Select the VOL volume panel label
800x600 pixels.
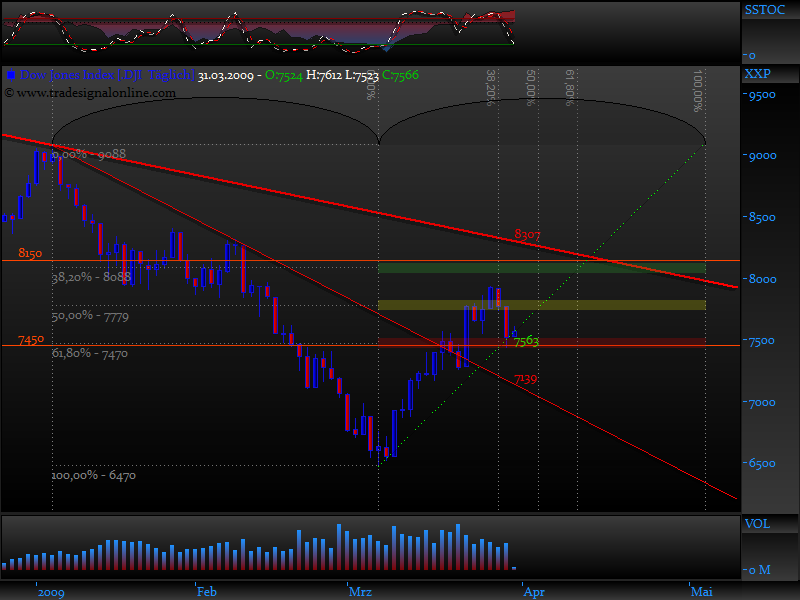[757, 524]
